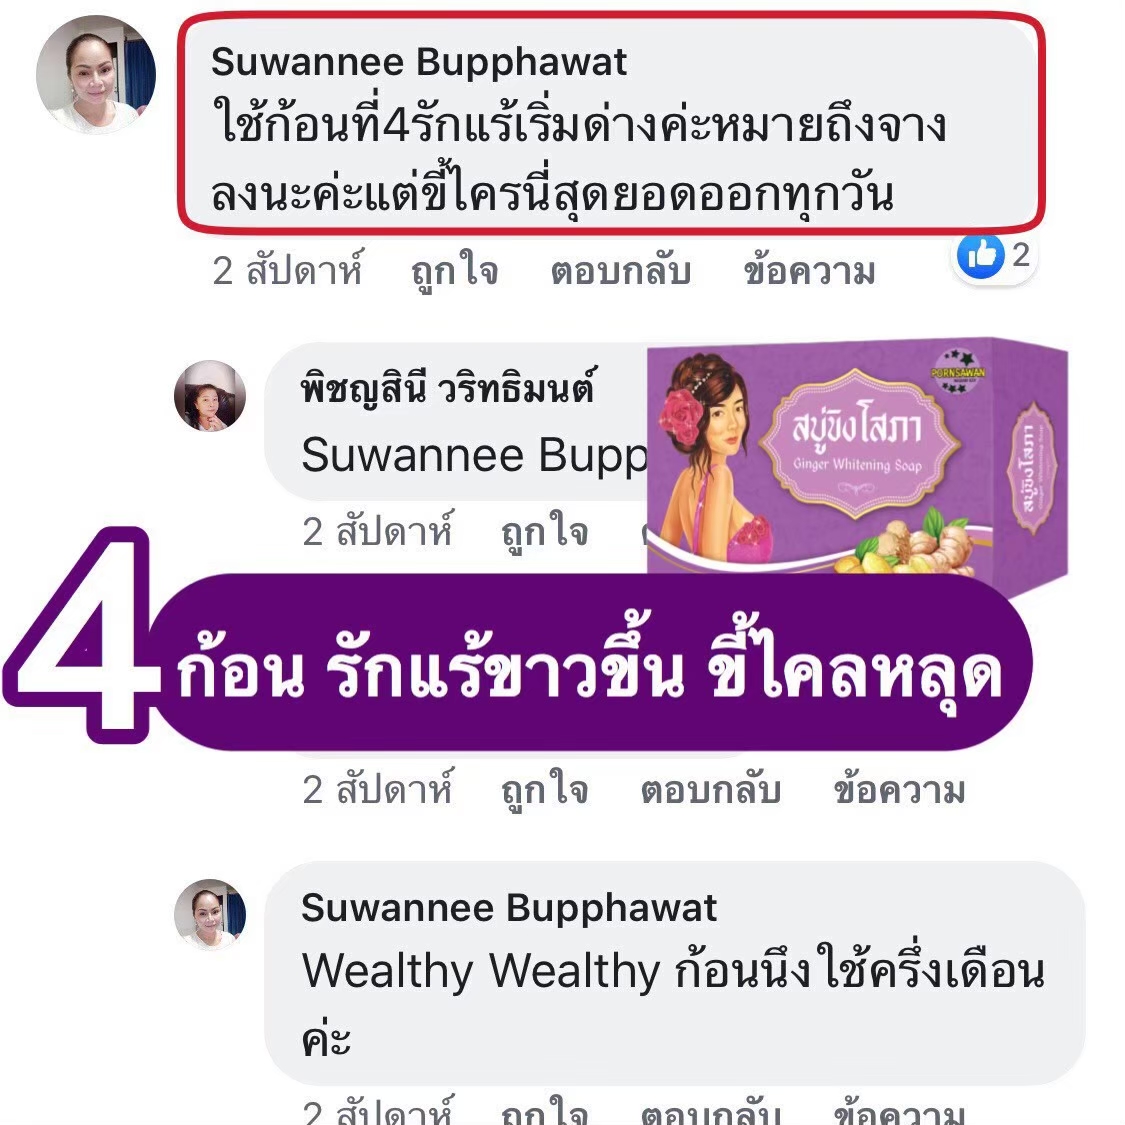Reply to top comment using ตอบกลับ
Screen dimensions: 1125x1125
point(621,271)
